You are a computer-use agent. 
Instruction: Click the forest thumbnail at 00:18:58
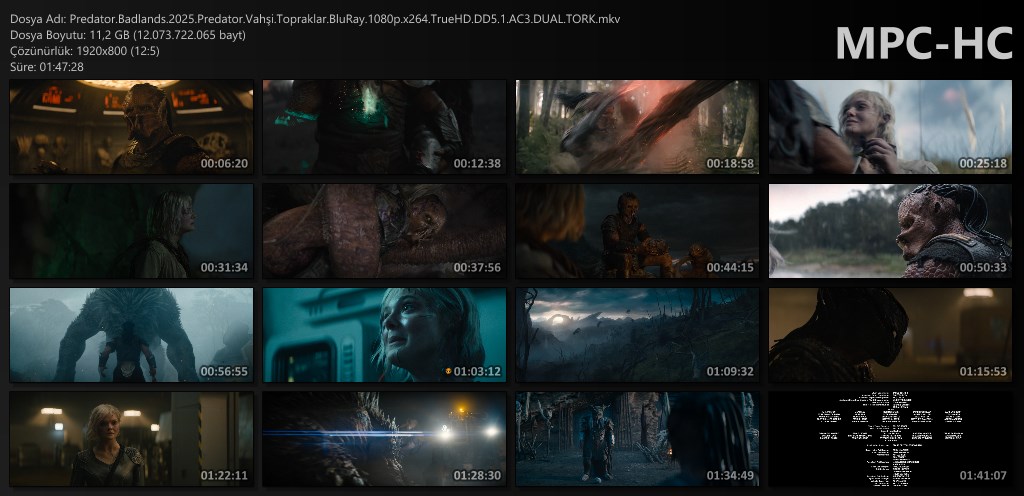[637, 127]
